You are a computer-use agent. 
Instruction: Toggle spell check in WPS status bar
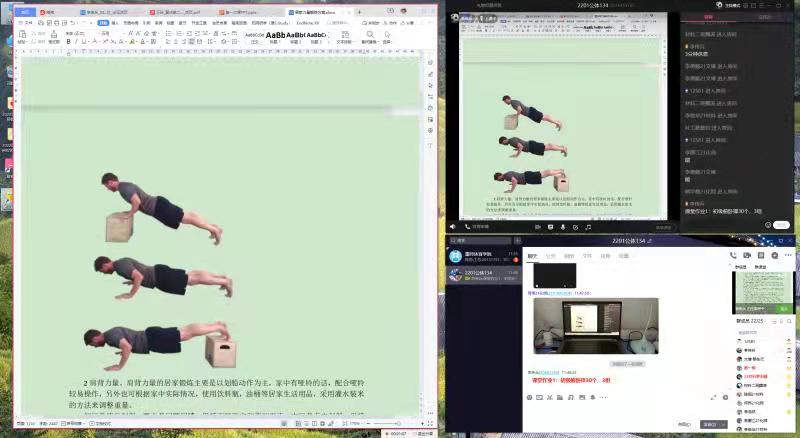(73, 424)
